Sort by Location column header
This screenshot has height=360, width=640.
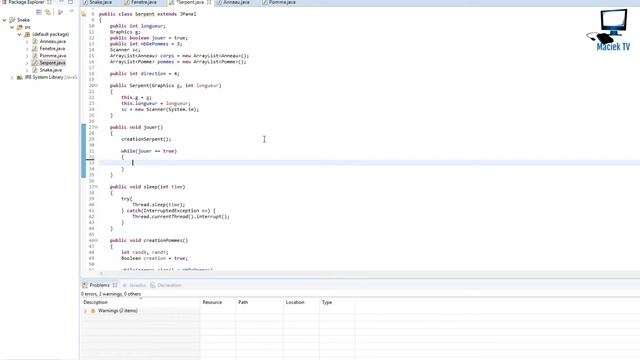click(301, 302)
